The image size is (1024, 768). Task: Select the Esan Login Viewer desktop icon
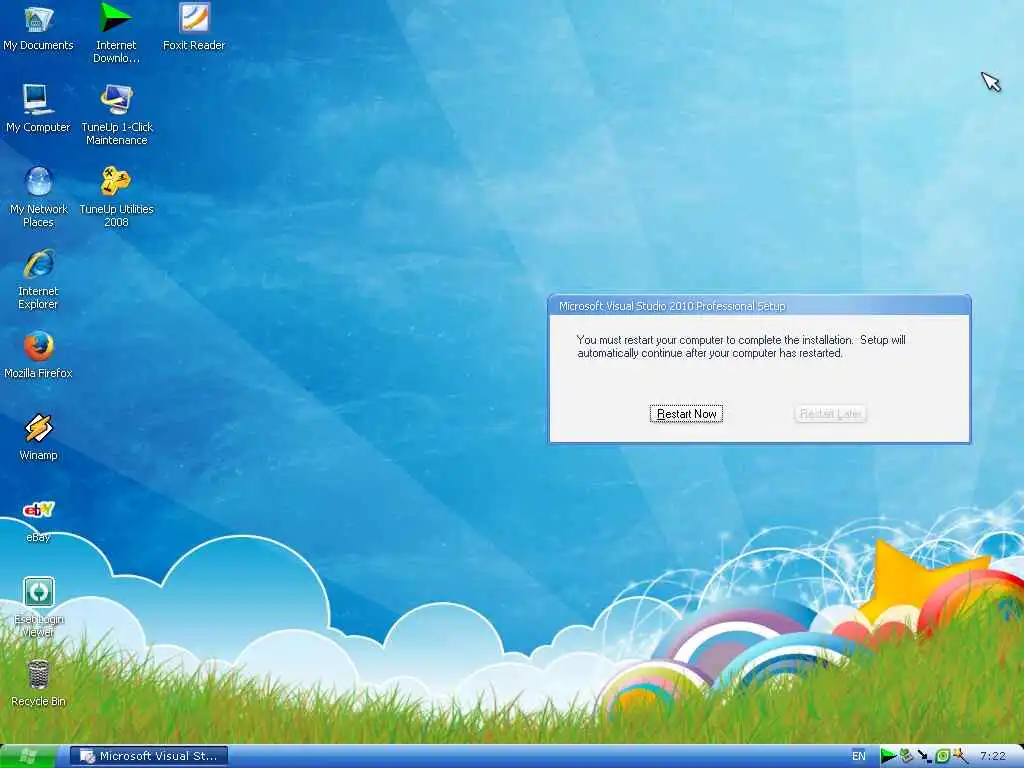(39, 607)
